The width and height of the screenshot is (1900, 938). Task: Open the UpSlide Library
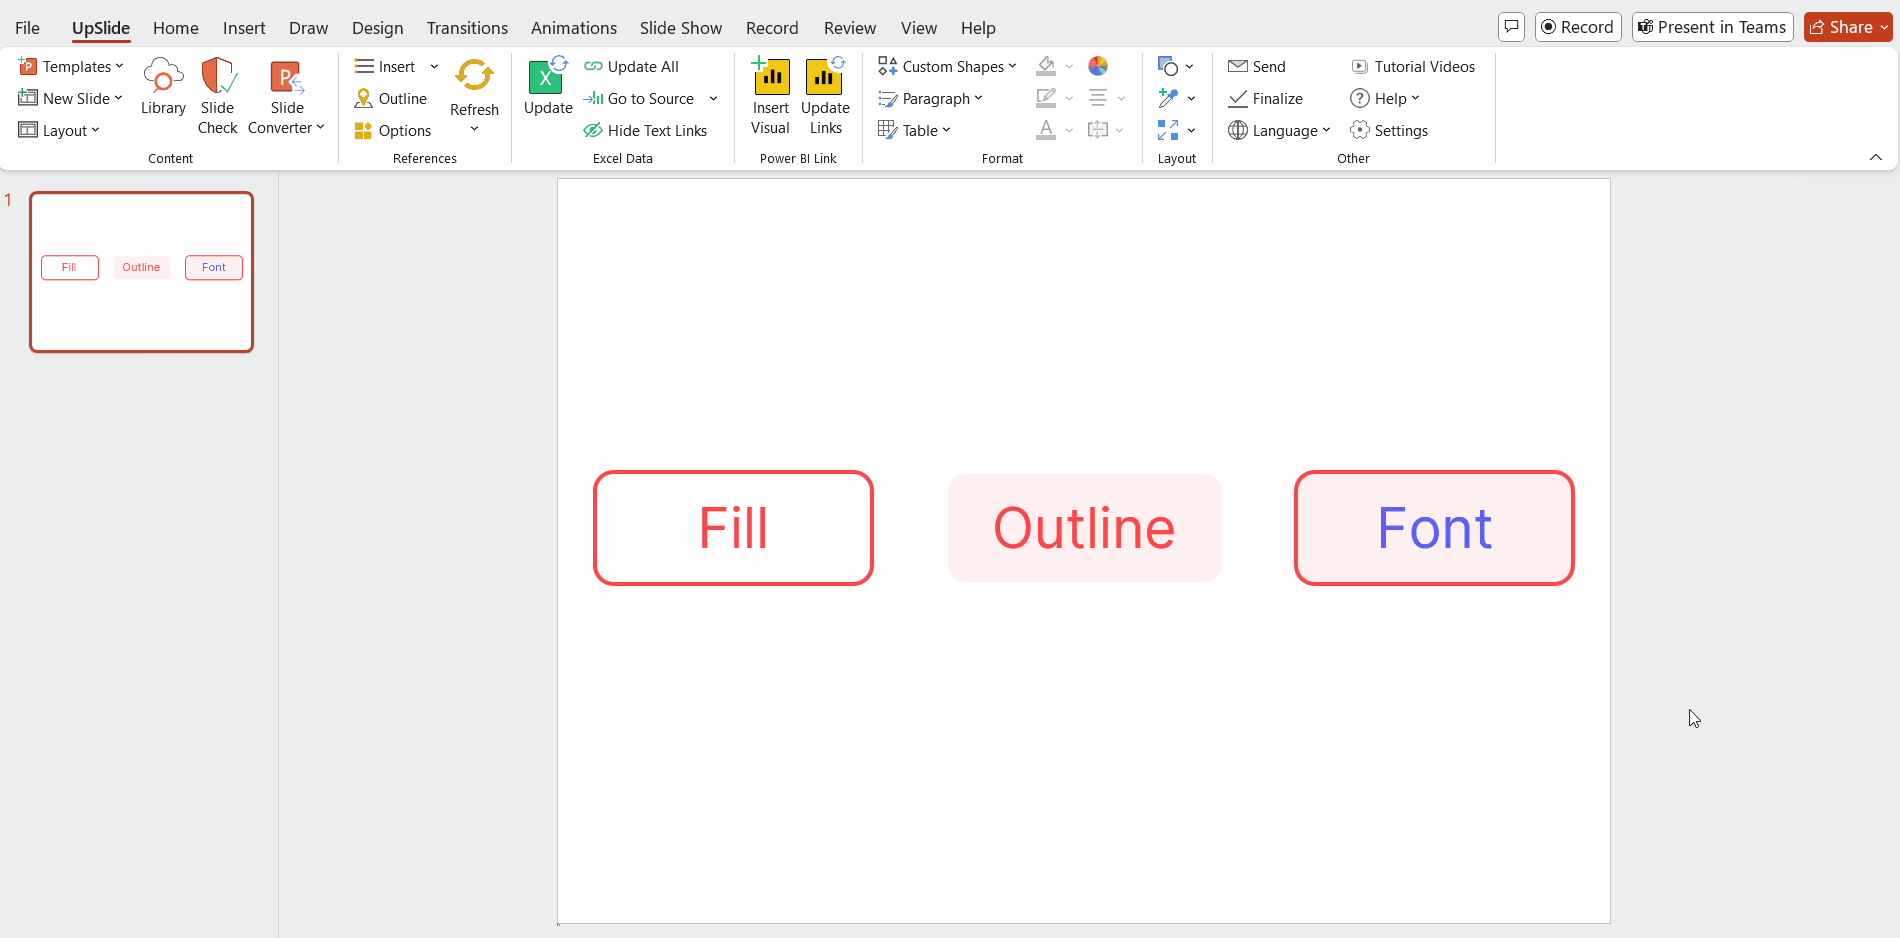coord(163,87)
